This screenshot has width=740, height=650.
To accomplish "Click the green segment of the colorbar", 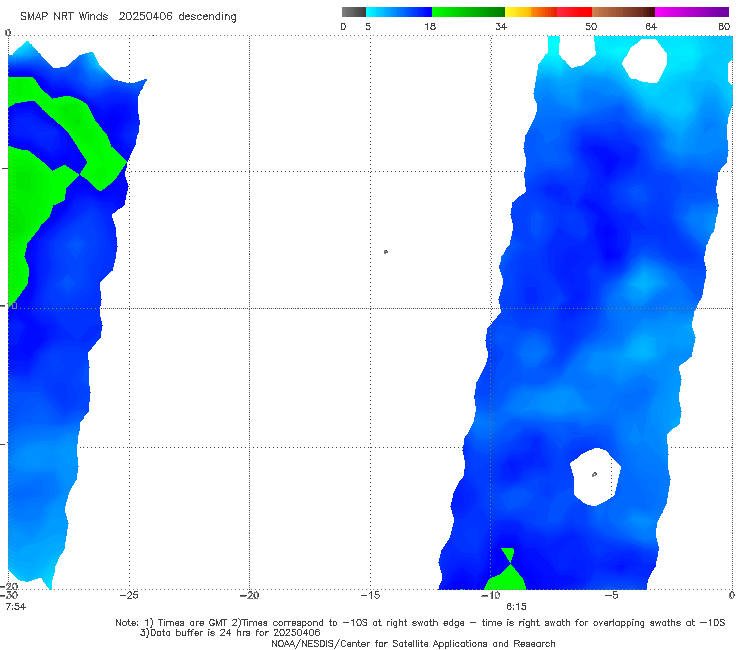I will tap(468, 12).
